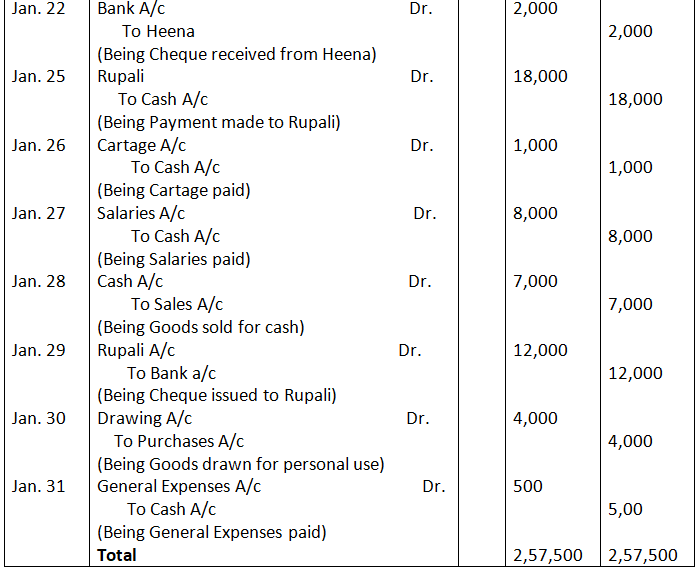Screen dimensions: 699x572
Task: Click narration 'Being Payment made to Rupali'
Action: click(218, 122)
